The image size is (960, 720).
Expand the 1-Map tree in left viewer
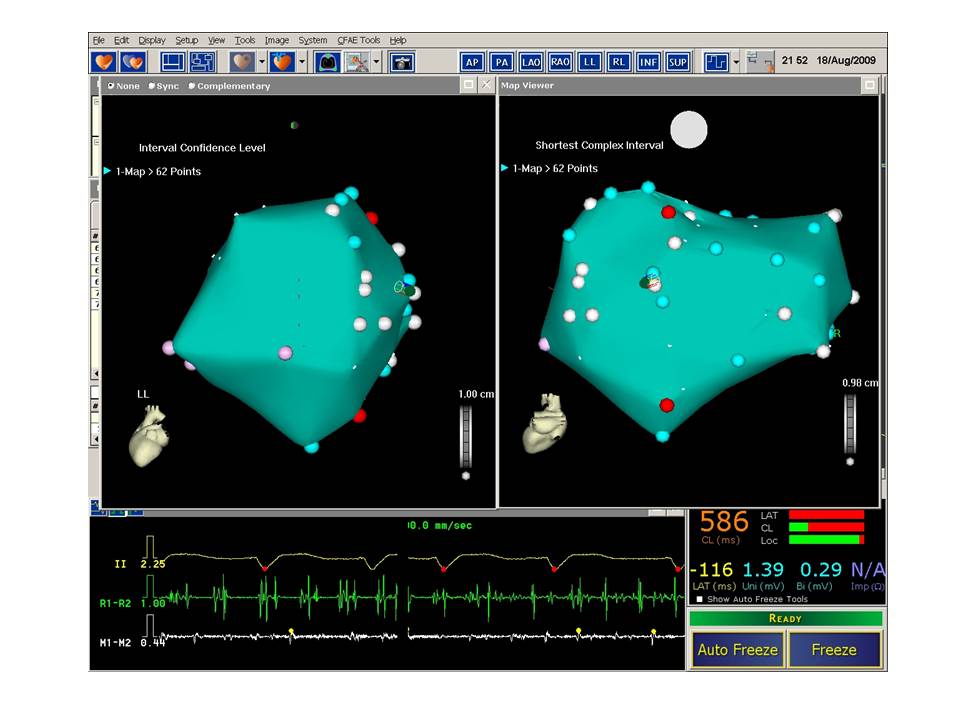tap(108, 171)
